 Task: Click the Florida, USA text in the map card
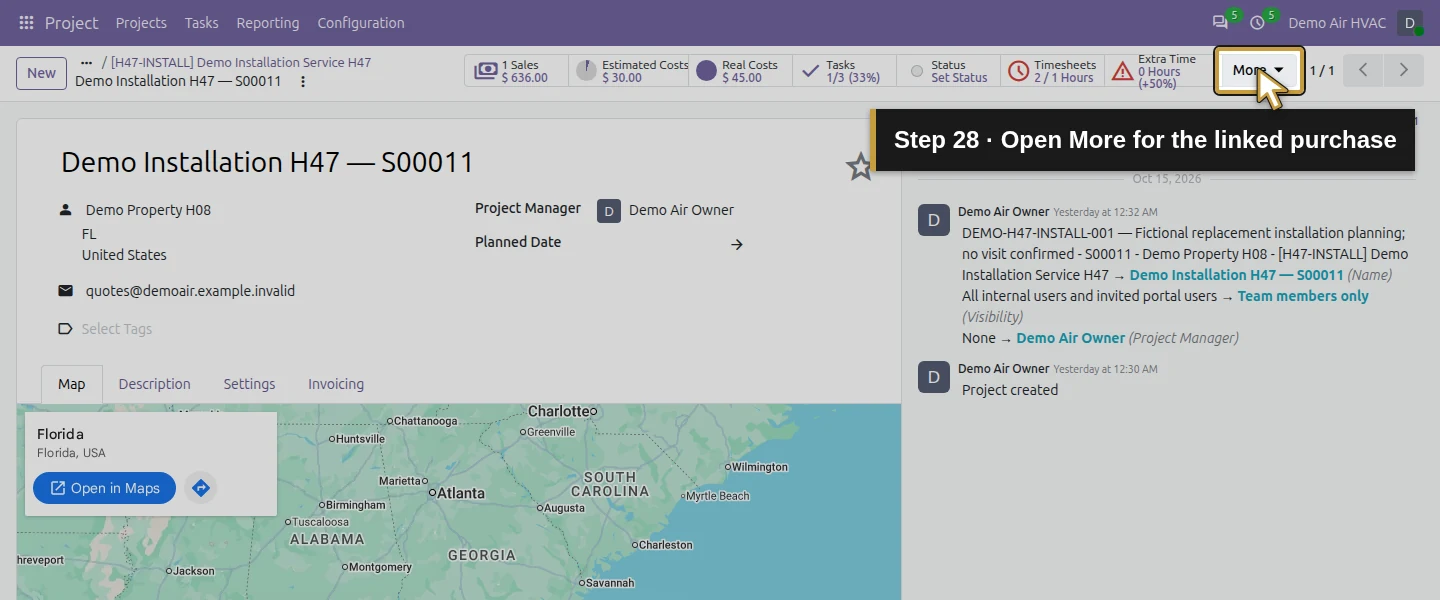pyautogui.click(x=71, y=453)
